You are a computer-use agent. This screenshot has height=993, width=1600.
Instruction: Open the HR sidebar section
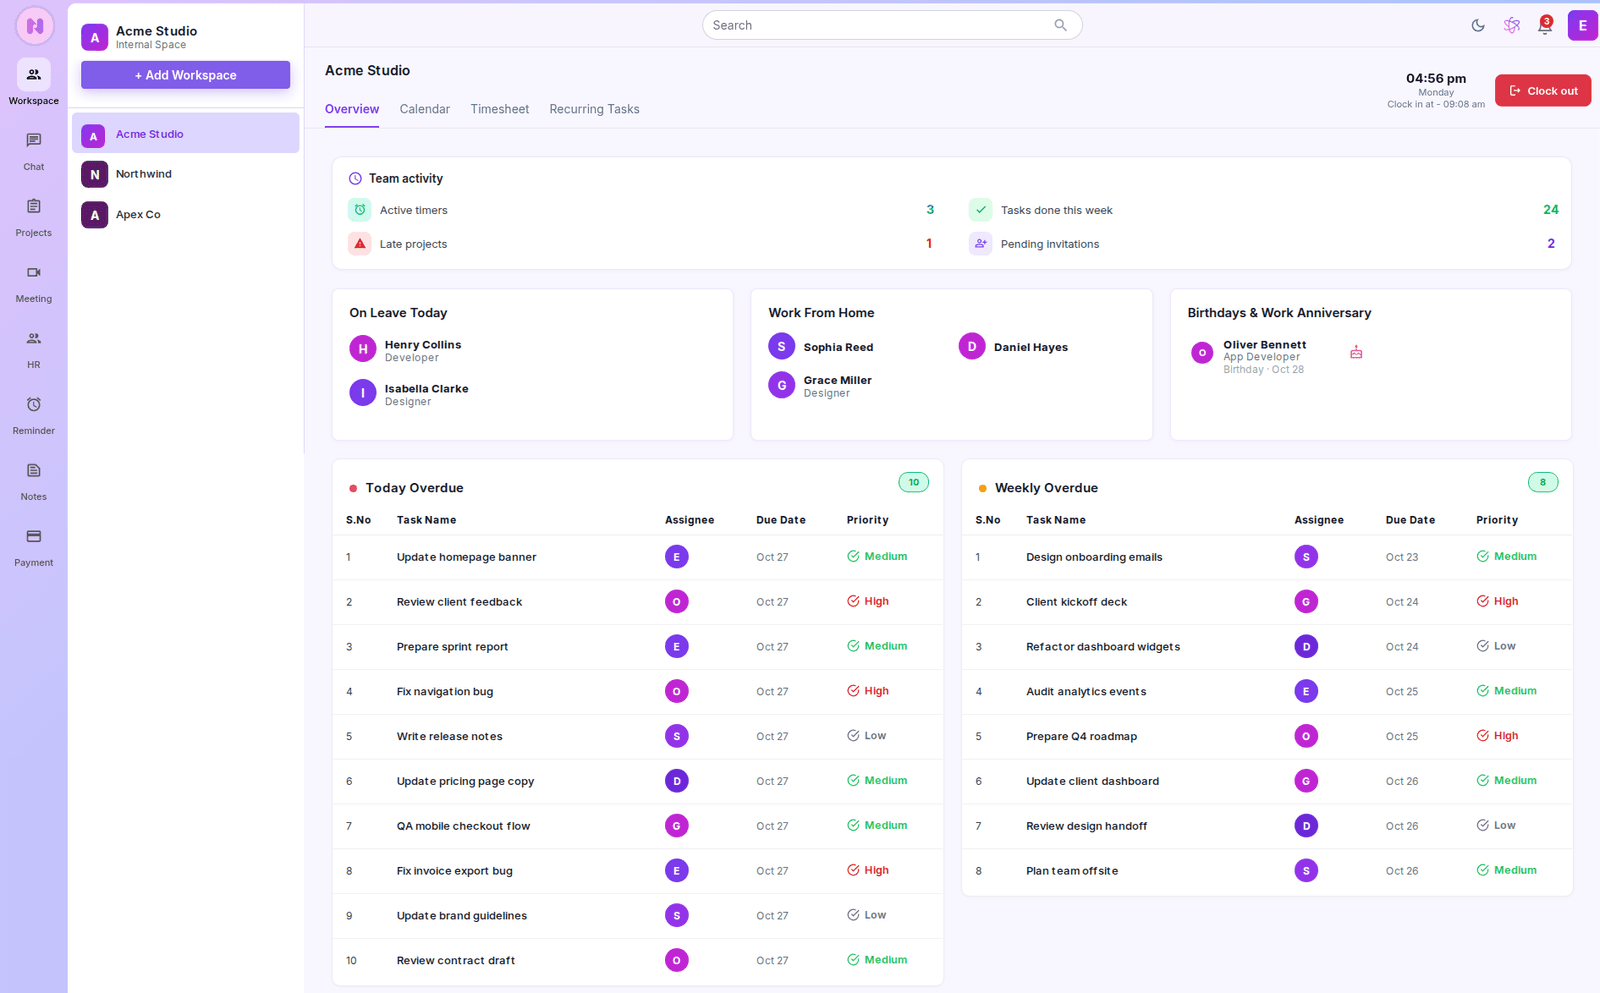pyautogui.click(x=33, y=348)
